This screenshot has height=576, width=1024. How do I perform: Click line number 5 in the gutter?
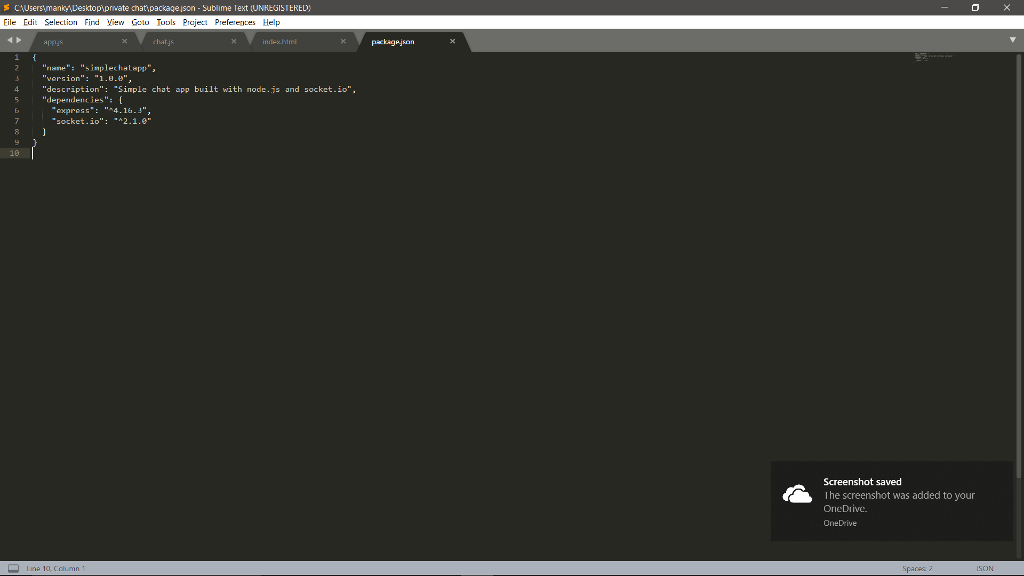point(17,99)
